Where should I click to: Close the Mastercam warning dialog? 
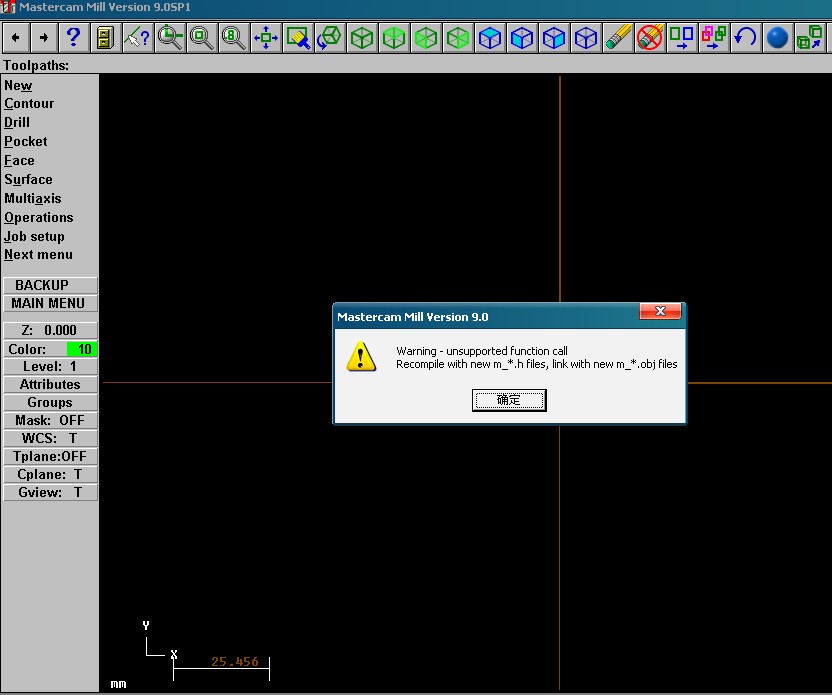pos(660,311)
